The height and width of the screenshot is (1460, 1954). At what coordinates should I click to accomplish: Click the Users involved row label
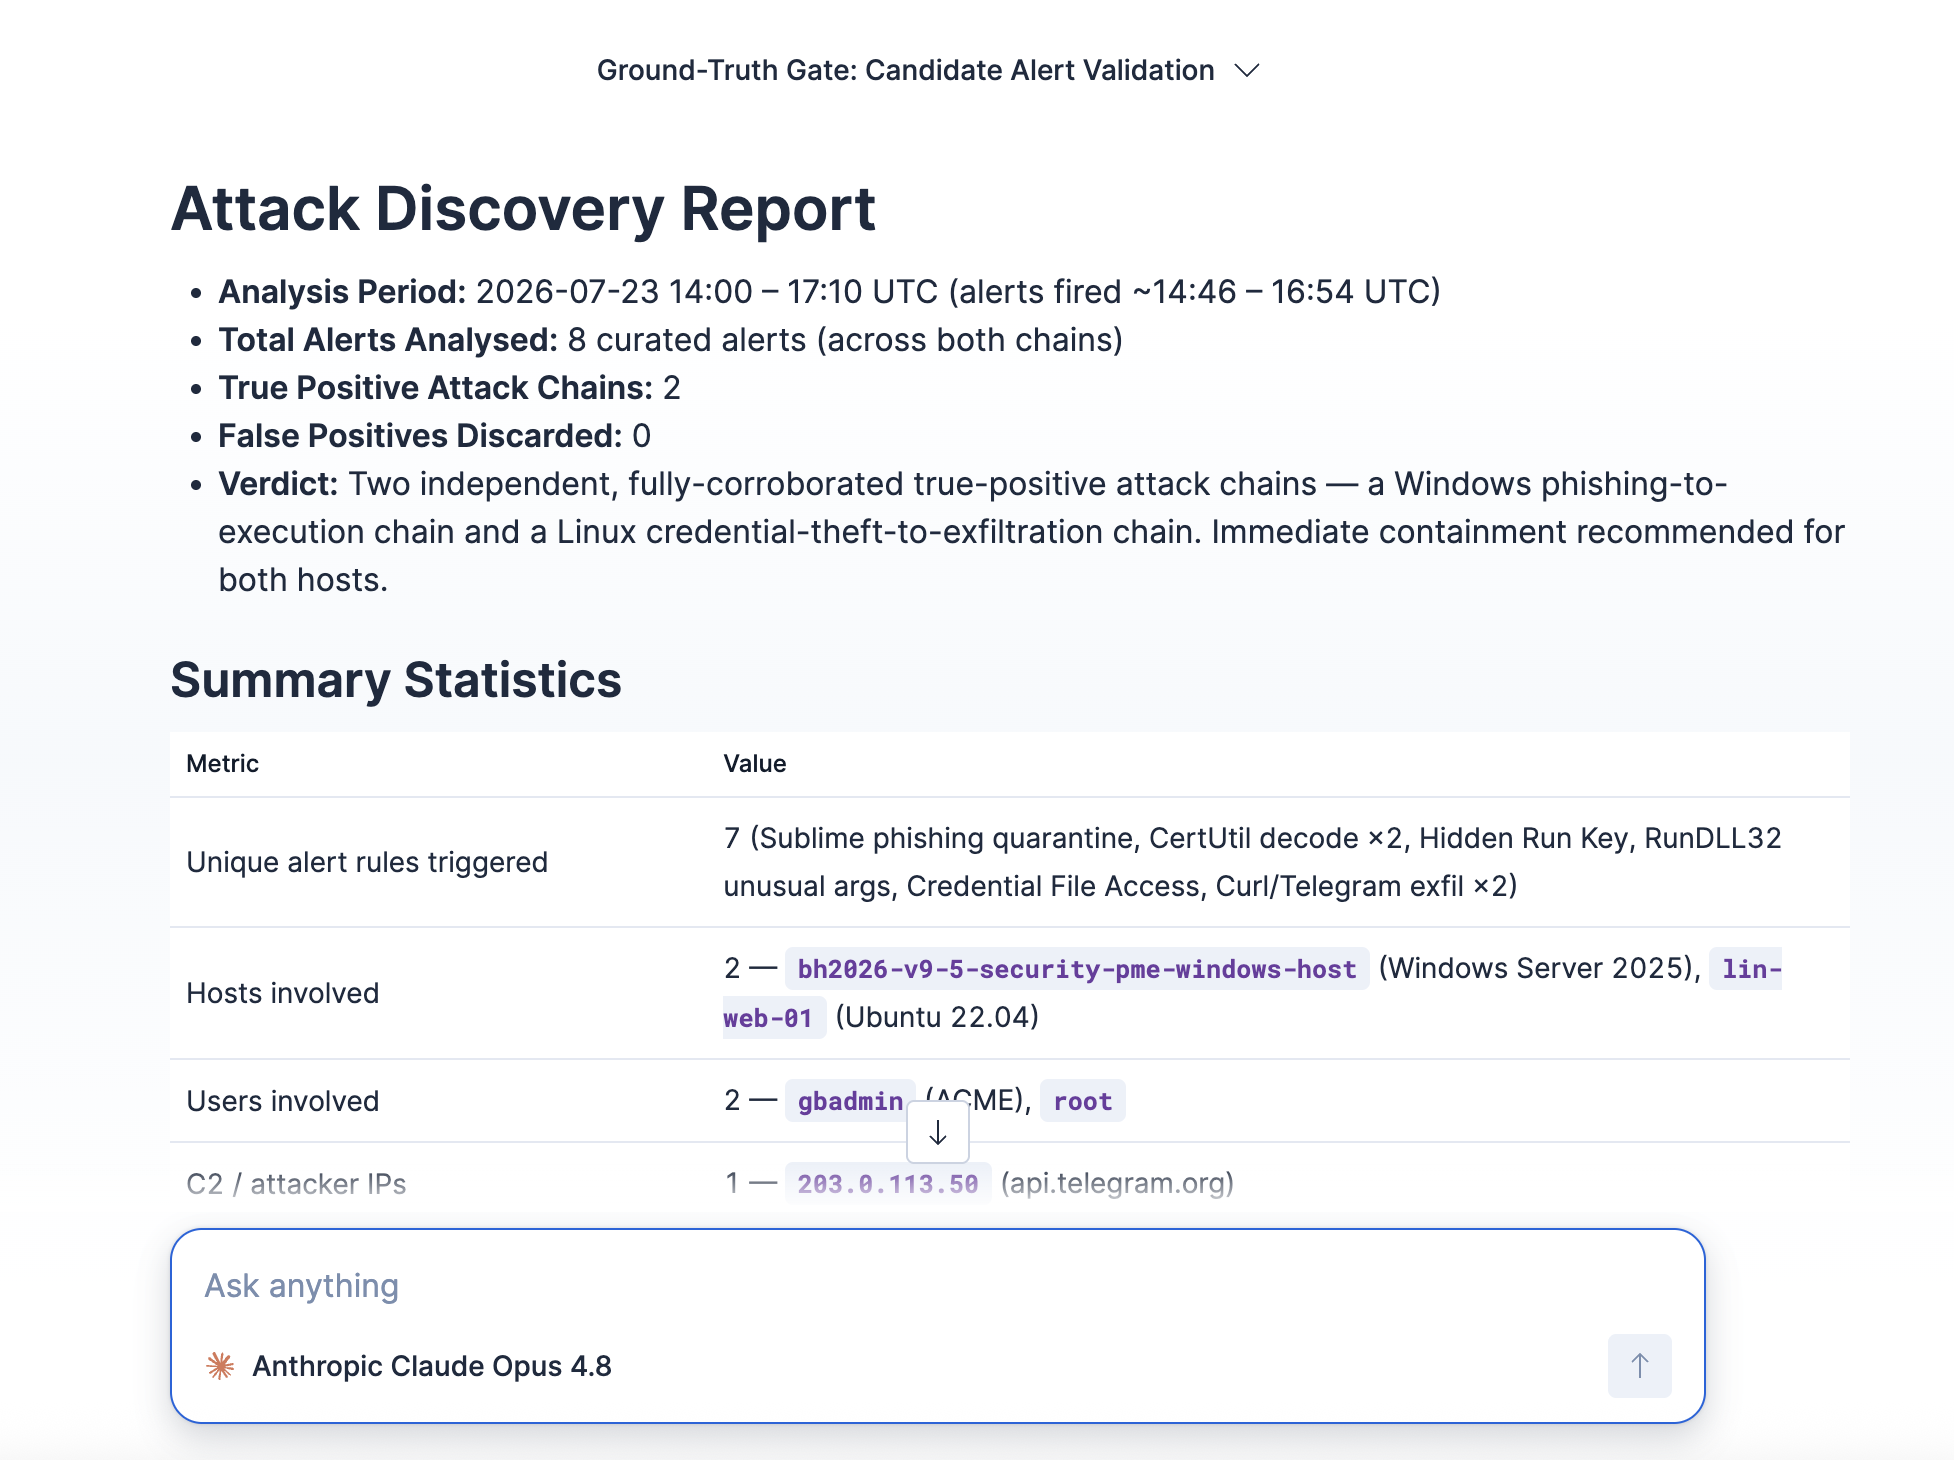[283, 1101]
